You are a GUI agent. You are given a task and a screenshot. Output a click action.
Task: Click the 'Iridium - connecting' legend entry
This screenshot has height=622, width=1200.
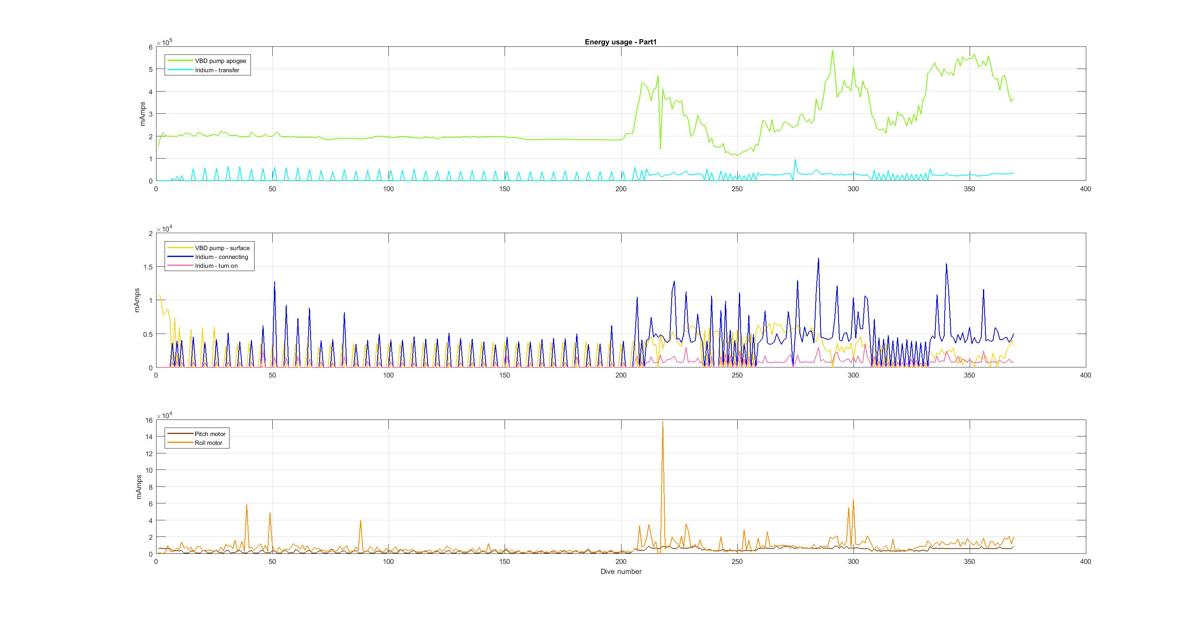pos(221,256)
